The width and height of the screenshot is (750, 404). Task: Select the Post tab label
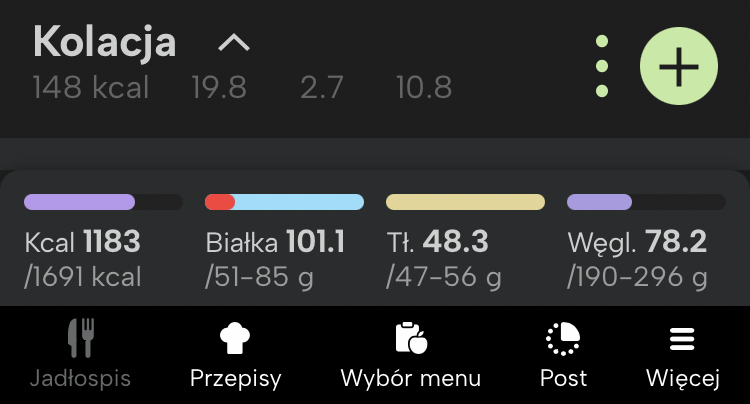tap(563, 379)
